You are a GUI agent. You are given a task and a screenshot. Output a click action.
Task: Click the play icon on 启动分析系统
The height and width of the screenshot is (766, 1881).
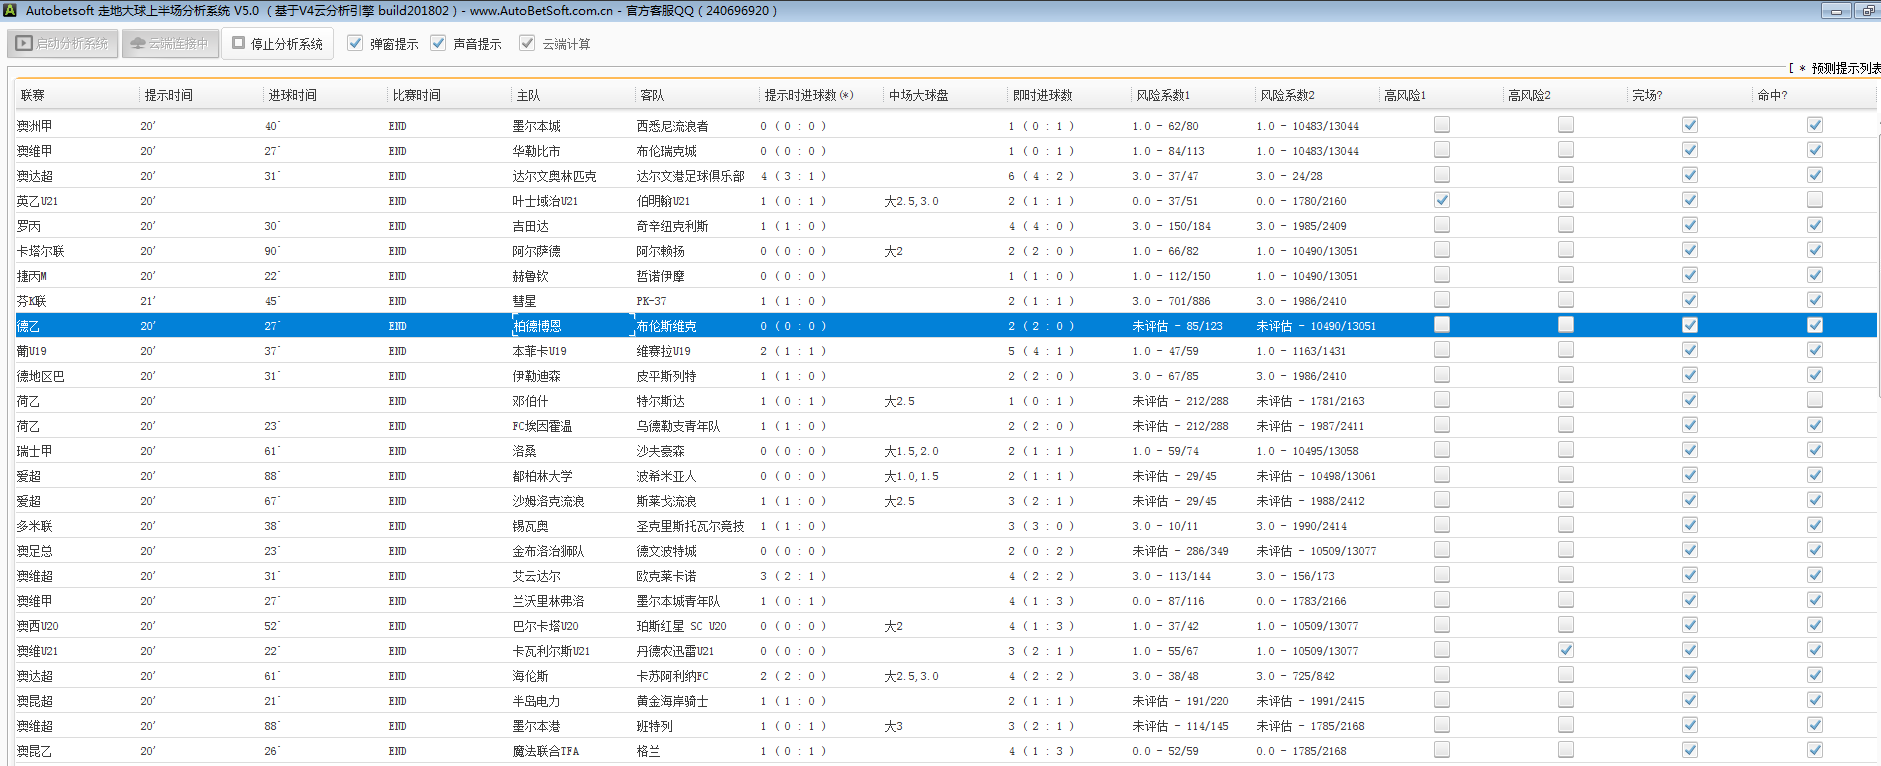point(24,44)
